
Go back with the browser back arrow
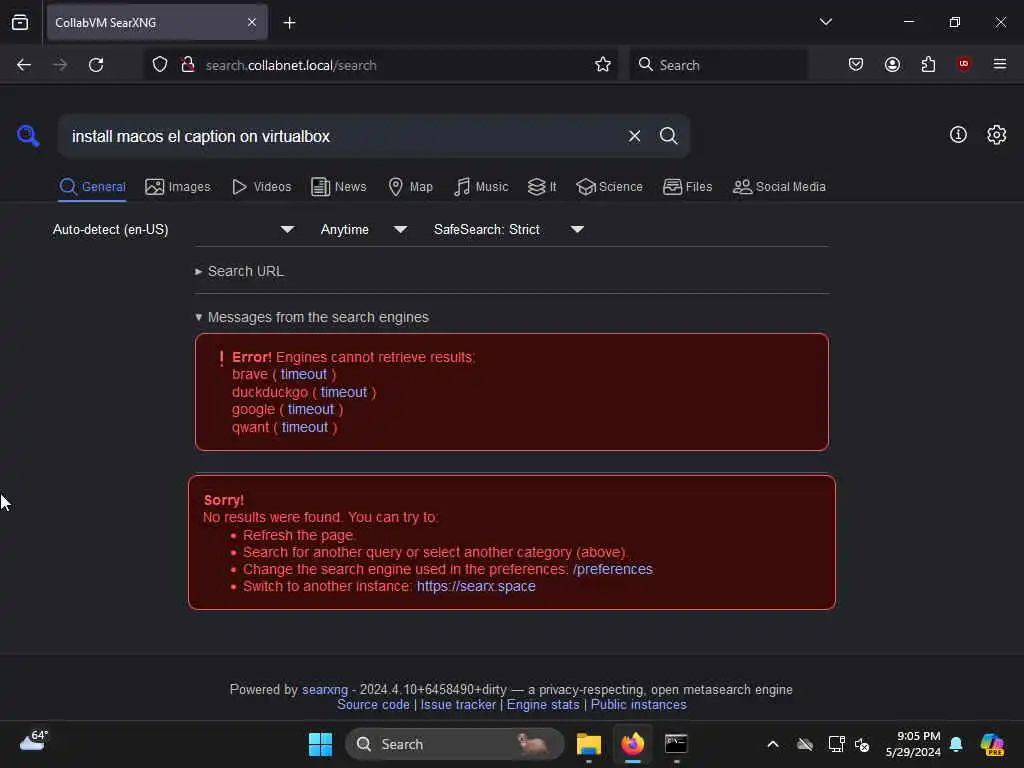pos(24,65)
